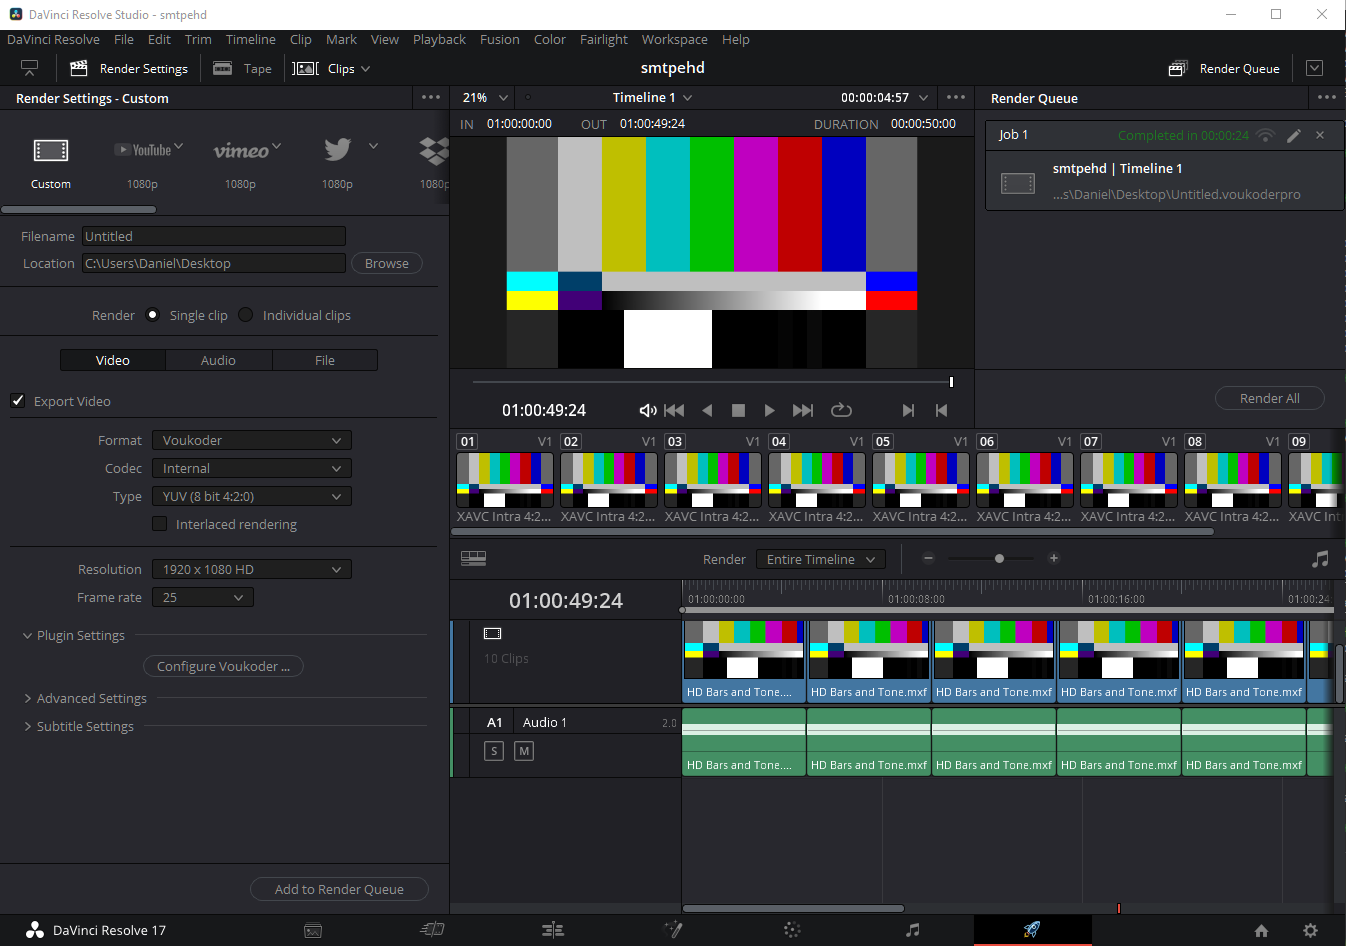Uncheck the Export Video checkbox

(x=18, y=401)
